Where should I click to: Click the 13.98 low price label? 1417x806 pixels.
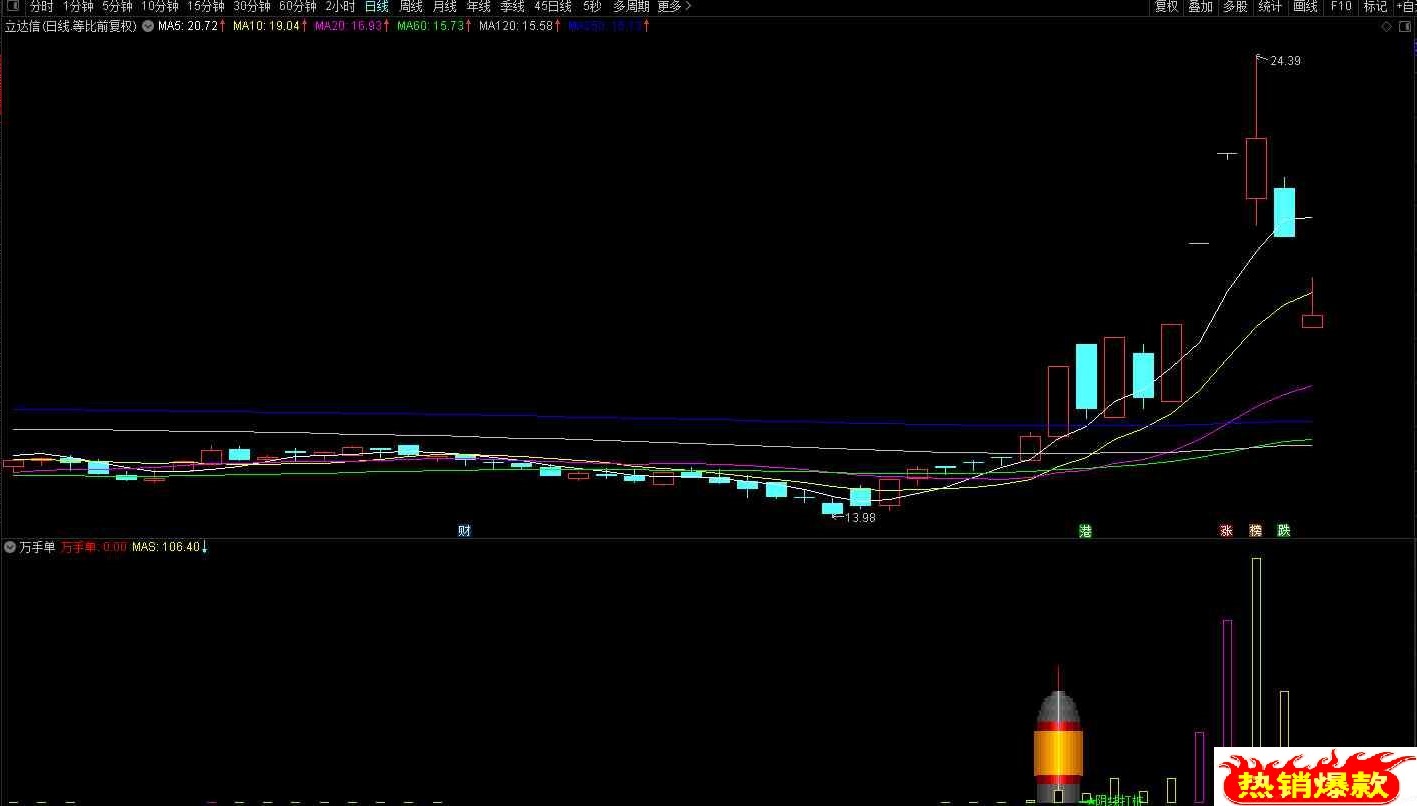tap(860, 517)
